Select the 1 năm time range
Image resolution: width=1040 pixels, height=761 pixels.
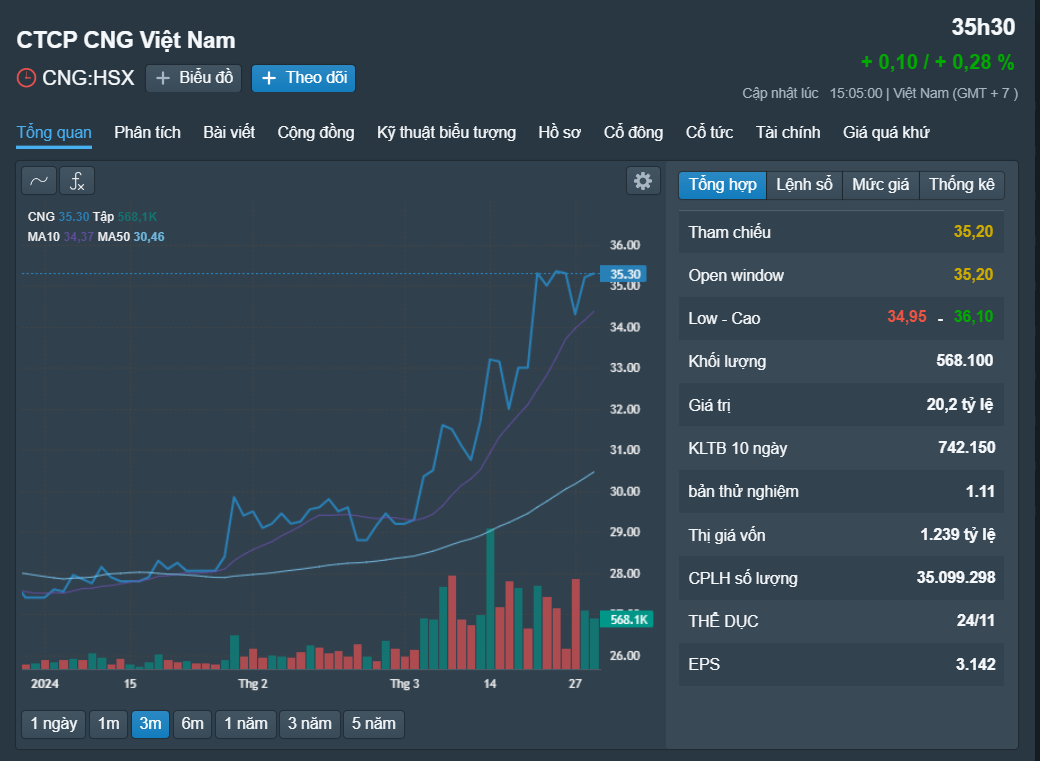(x=245, y=724)
